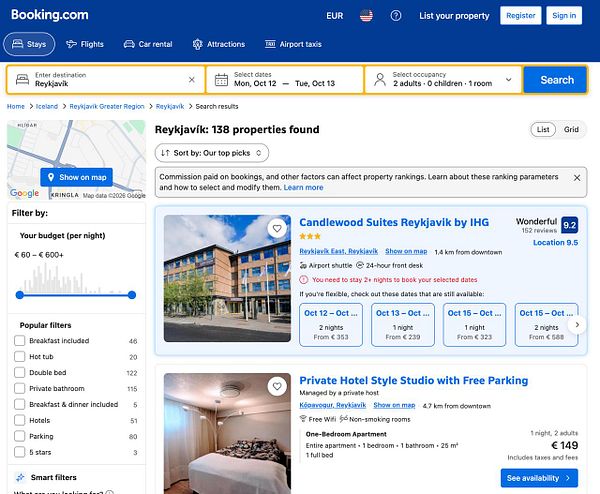The width and height of the screenshot is (600, 494).
Task: Open the help question mark icon
Action: pos(396,16)
